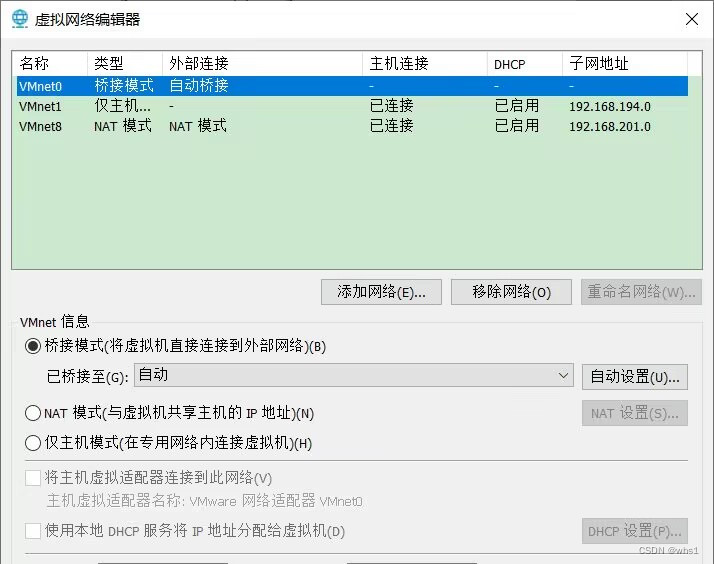Select the 仅主机模式 radio button
This screenshot has height=564, width=714.
pyautogui.click(x=33, y=443)
